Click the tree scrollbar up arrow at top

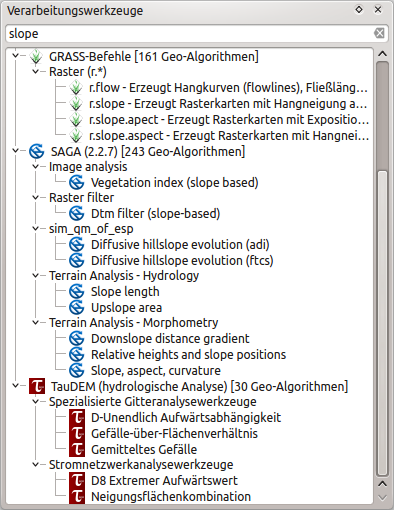click(x=382, y=54)
